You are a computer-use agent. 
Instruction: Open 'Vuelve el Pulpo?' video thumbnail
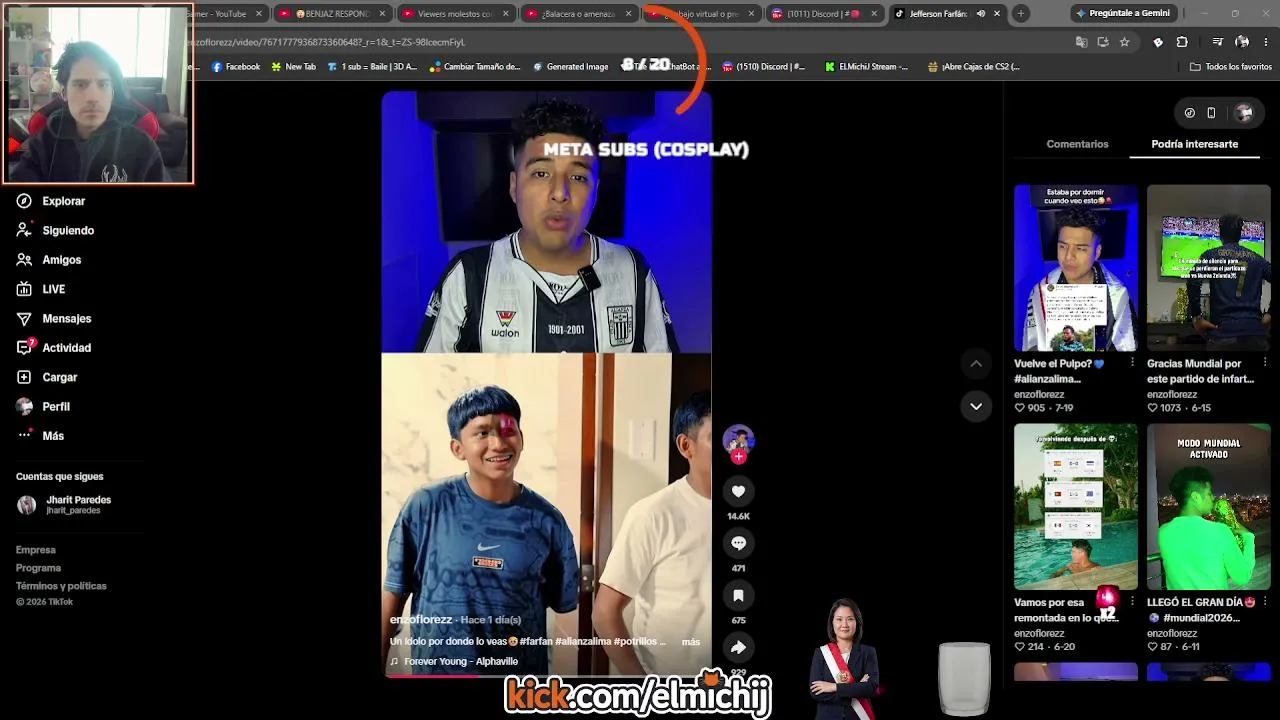coord(1075,268)
